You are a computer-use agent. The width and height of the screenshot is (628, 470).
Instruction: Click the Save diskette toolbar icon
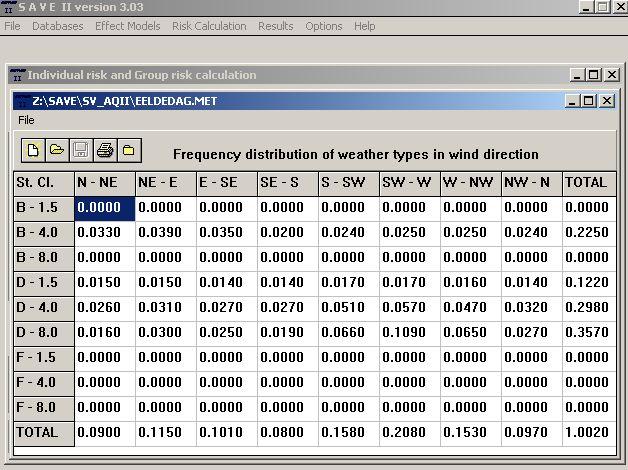tap(81, 151)
